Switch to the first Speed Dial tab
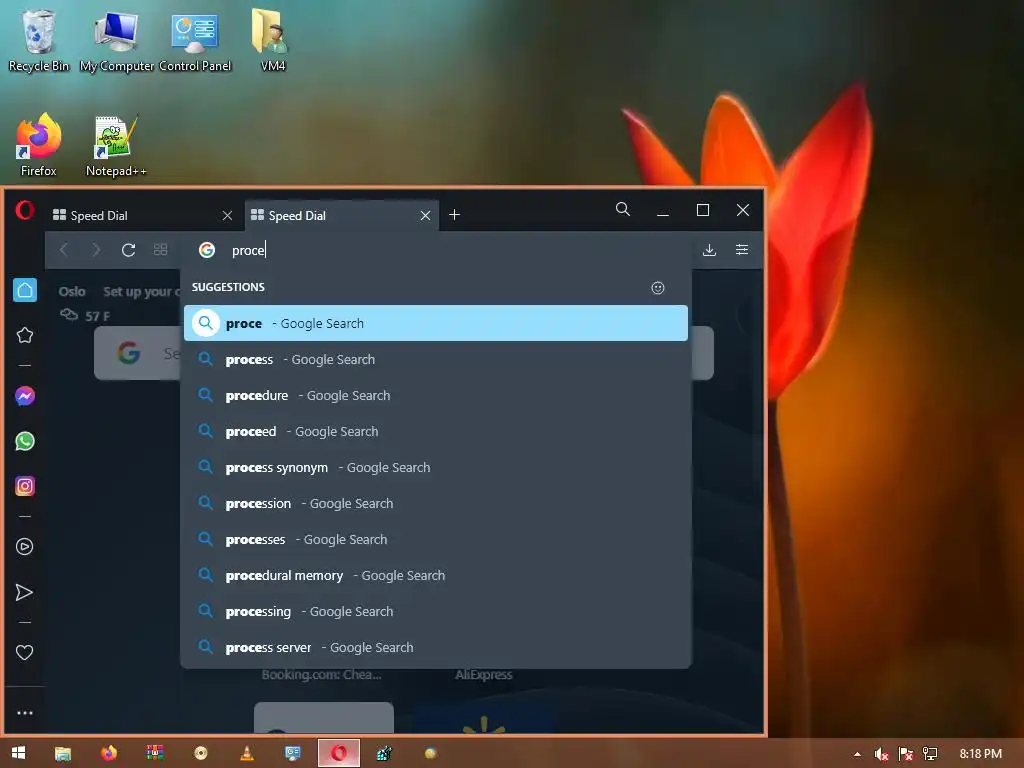Viewport: 1024px width, 768px height. [143, 216]
